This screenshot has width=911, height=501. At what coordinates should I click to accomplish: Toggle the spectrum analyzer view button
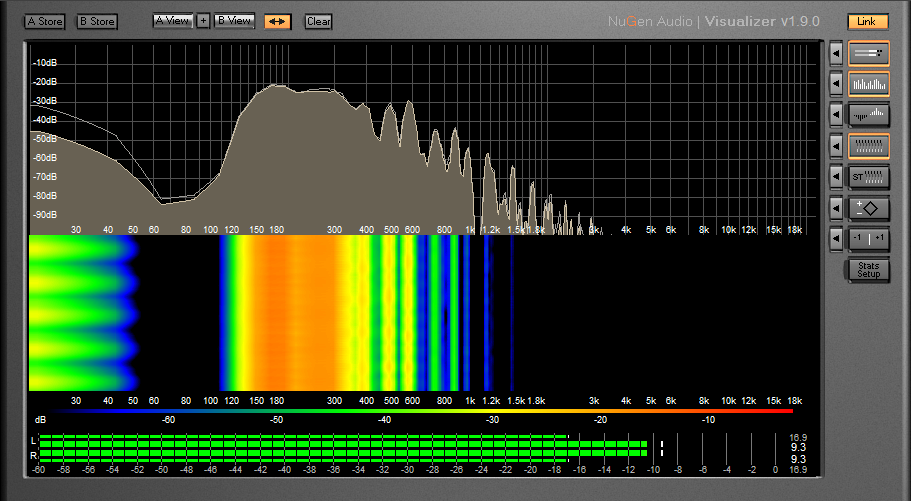point(868,84)
